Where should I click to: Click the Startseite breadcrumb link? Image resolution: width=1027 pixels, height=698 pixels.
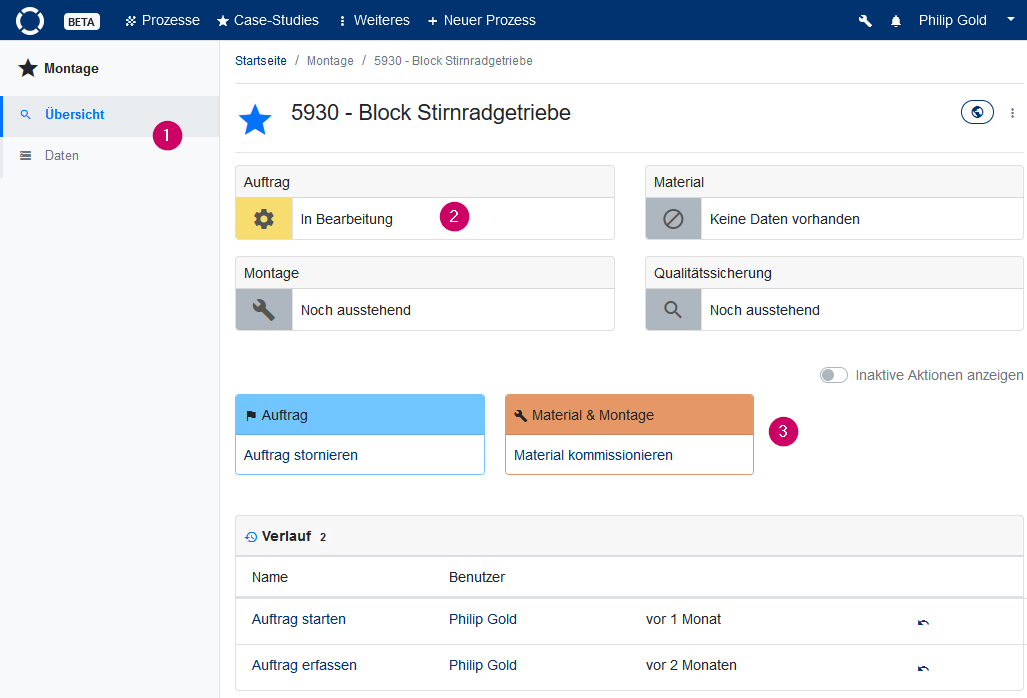(261, 61)
